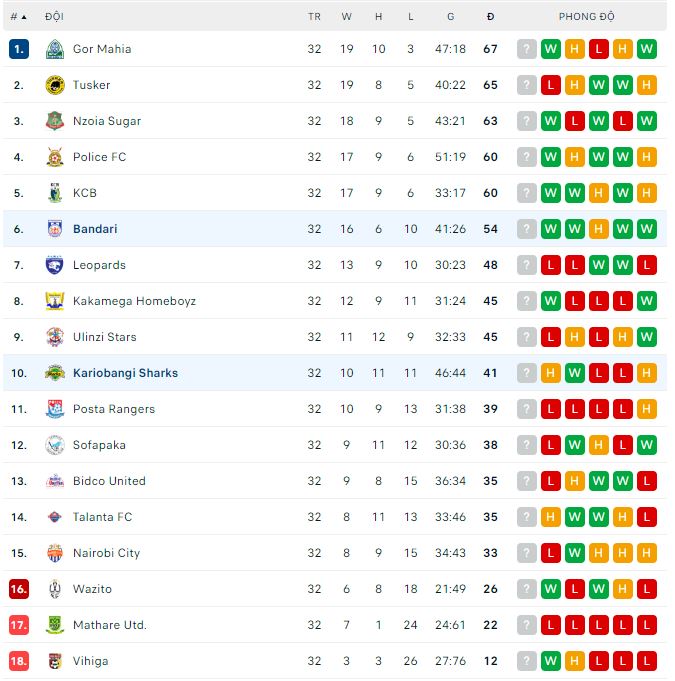
Task: Open the Leopards team link
Action: (x=99, y=265)
